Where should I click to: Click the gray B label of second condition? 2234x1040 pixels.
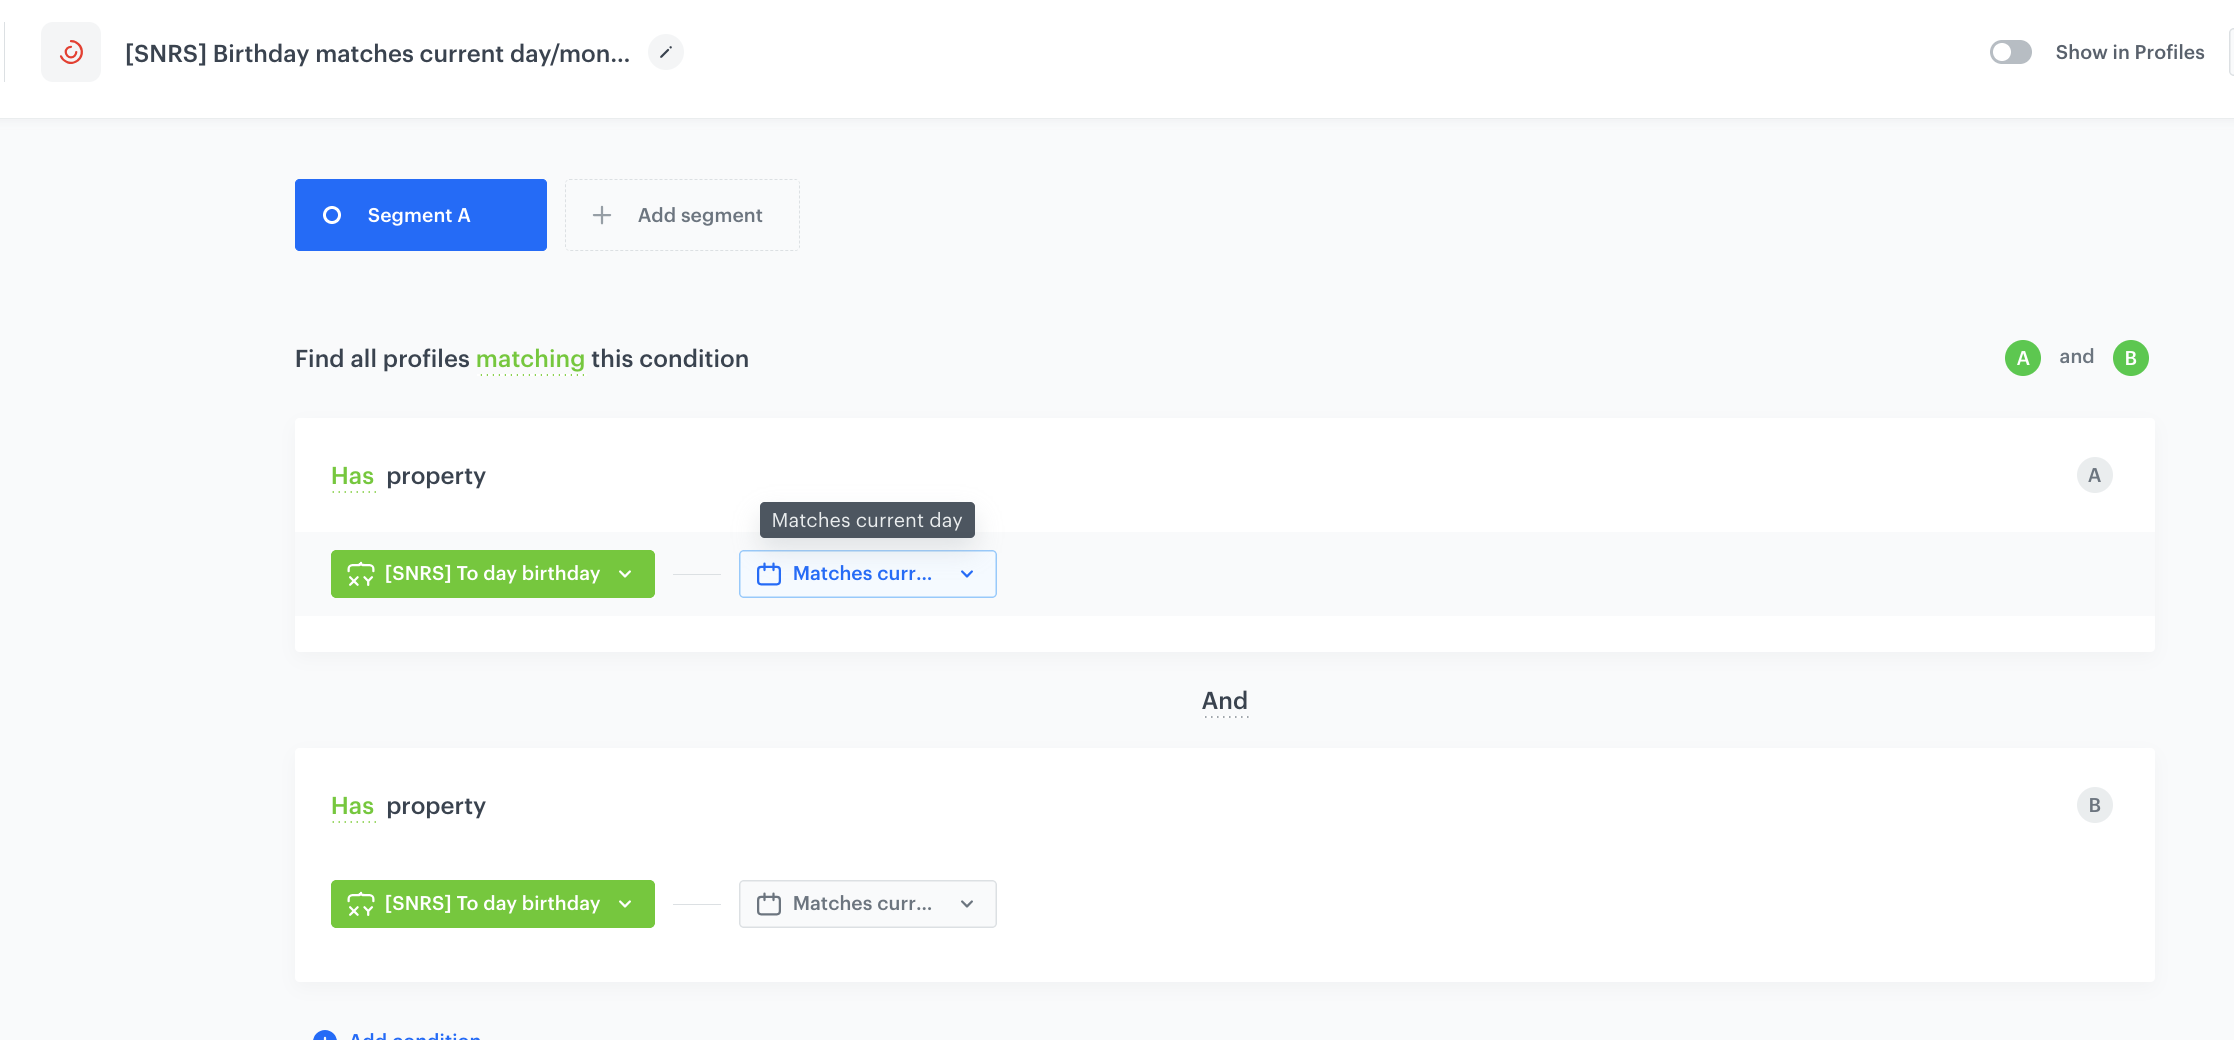[2094, 805]
